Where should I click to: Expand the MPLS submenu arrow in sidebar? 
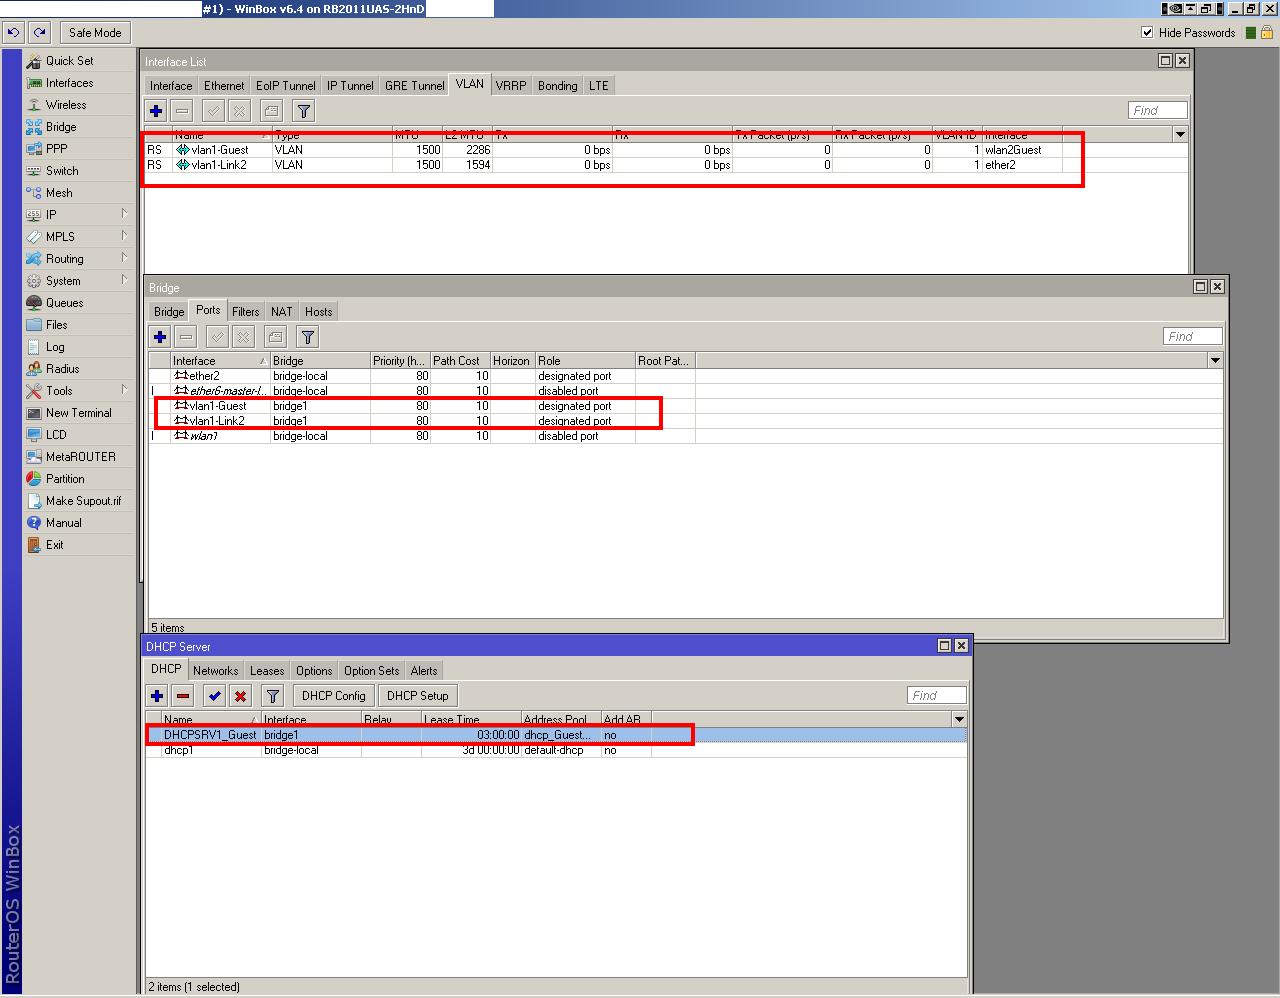(125, 236)
